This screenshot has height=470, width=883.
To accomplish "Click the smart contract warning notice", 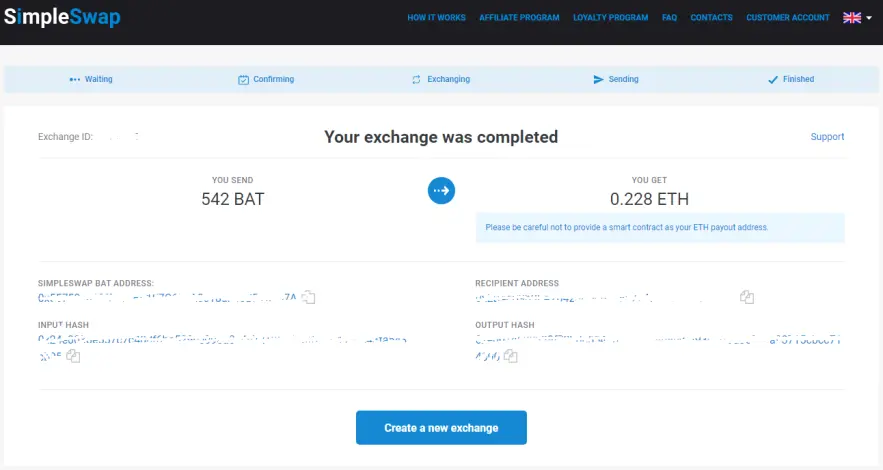I will click(x=660, y=227).
